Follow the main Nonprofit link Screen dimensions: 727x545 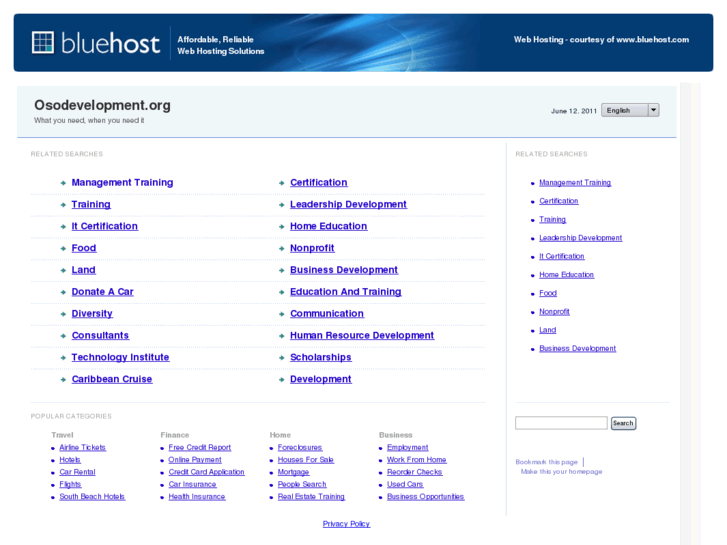coord(312,248)
